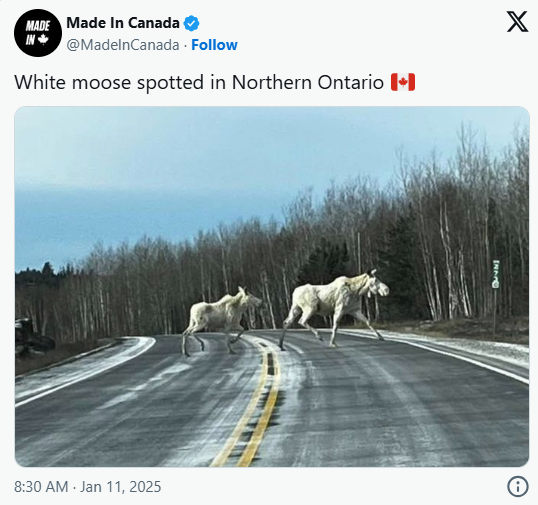The image size is (538, 505).
Task: Click the larger white moose in the photo
Action: [334, 308]
